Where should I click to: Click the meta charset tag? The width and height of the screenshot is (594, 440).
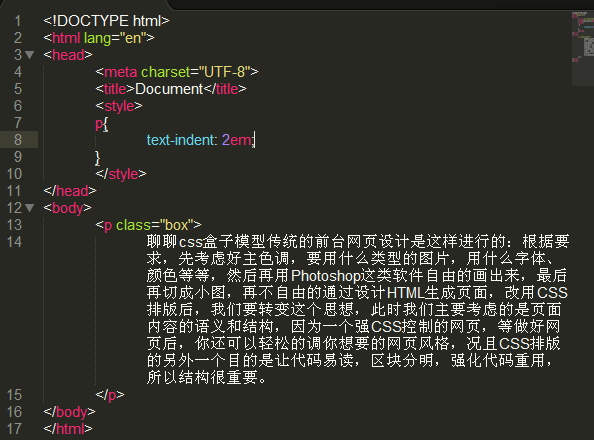[x=177, y=72]
